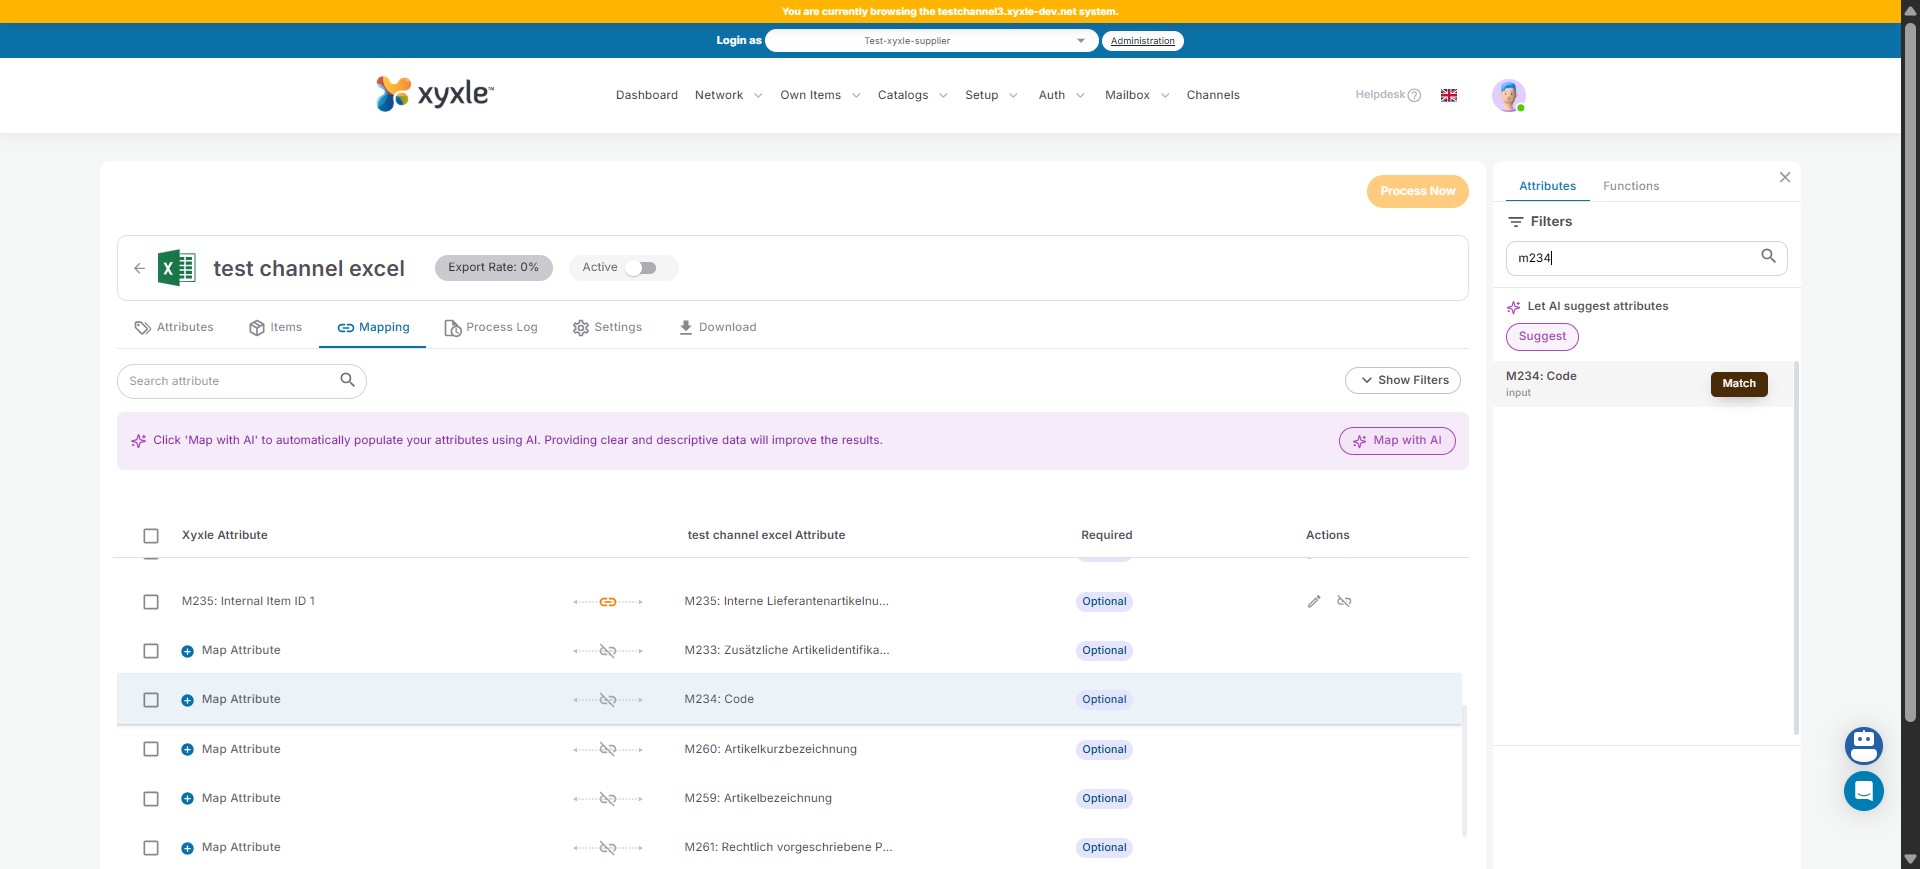Click the edit pencil for M235 row
Image resolution: width=1920 pixels, height=869 pixels.
[1314, 602]
